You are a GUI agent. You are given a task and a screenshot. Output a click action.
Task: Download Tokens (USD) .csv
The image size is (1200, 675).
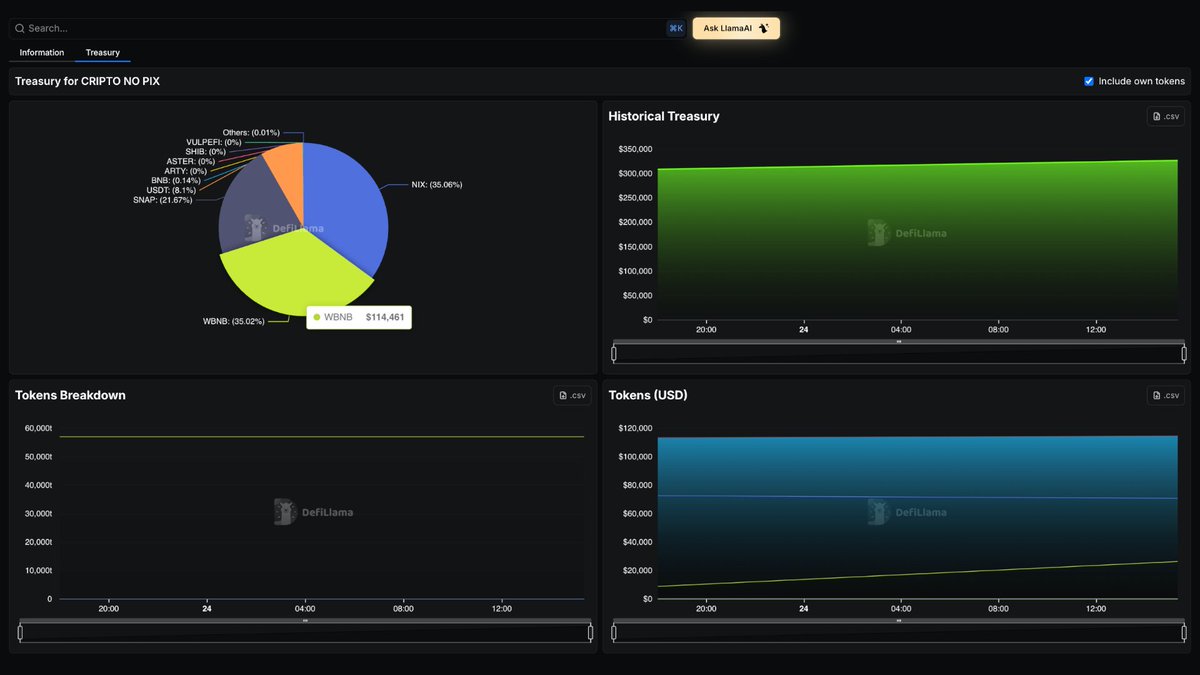(1166, 395)
